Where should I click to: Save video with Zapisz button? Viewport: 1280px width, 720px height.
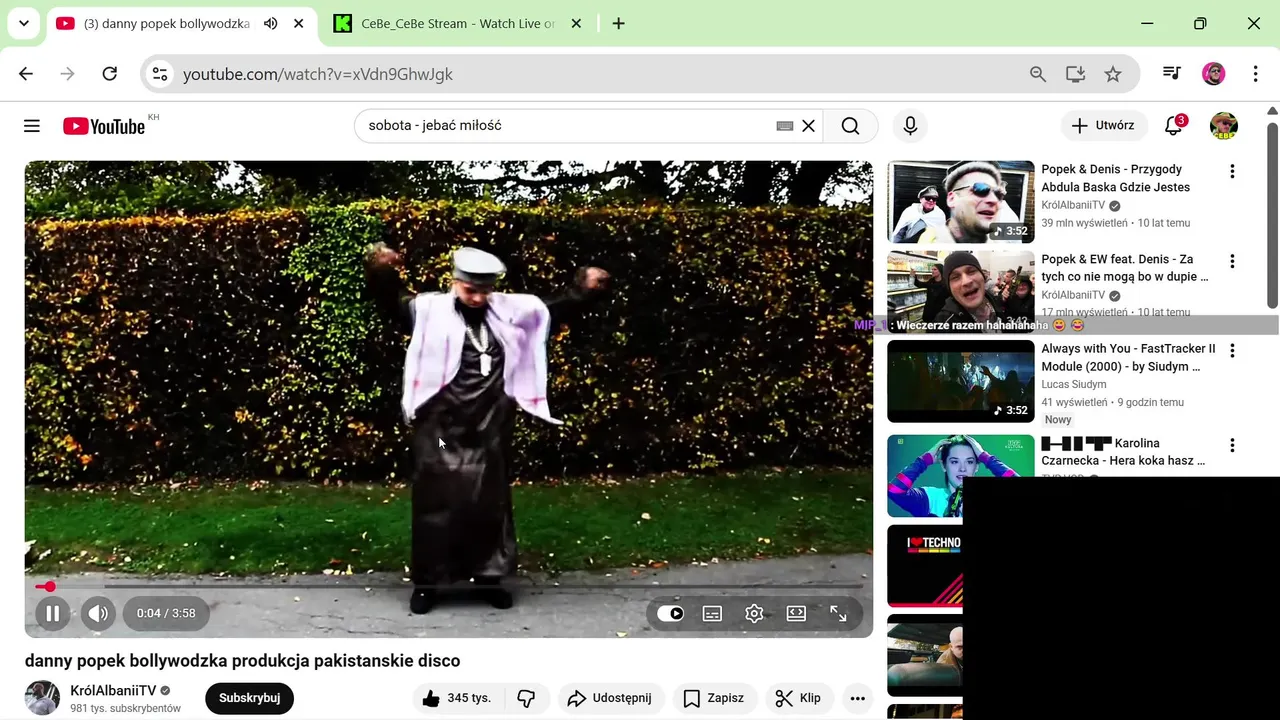713,698
